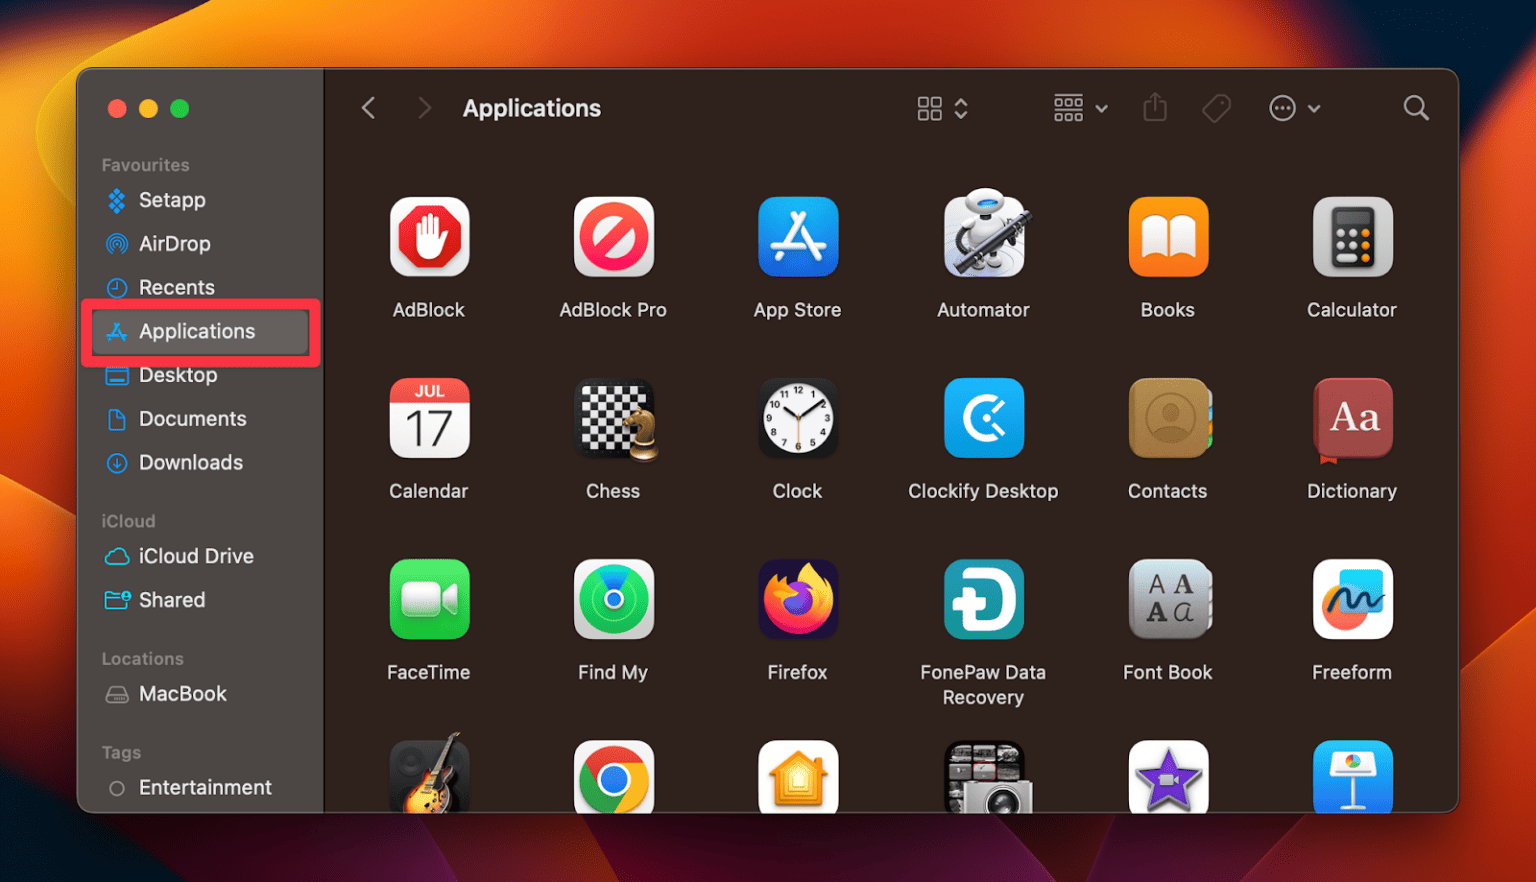Launch the App Store
The width and height of the screenshot is (1536, 882).
click(x=797, y=237)
